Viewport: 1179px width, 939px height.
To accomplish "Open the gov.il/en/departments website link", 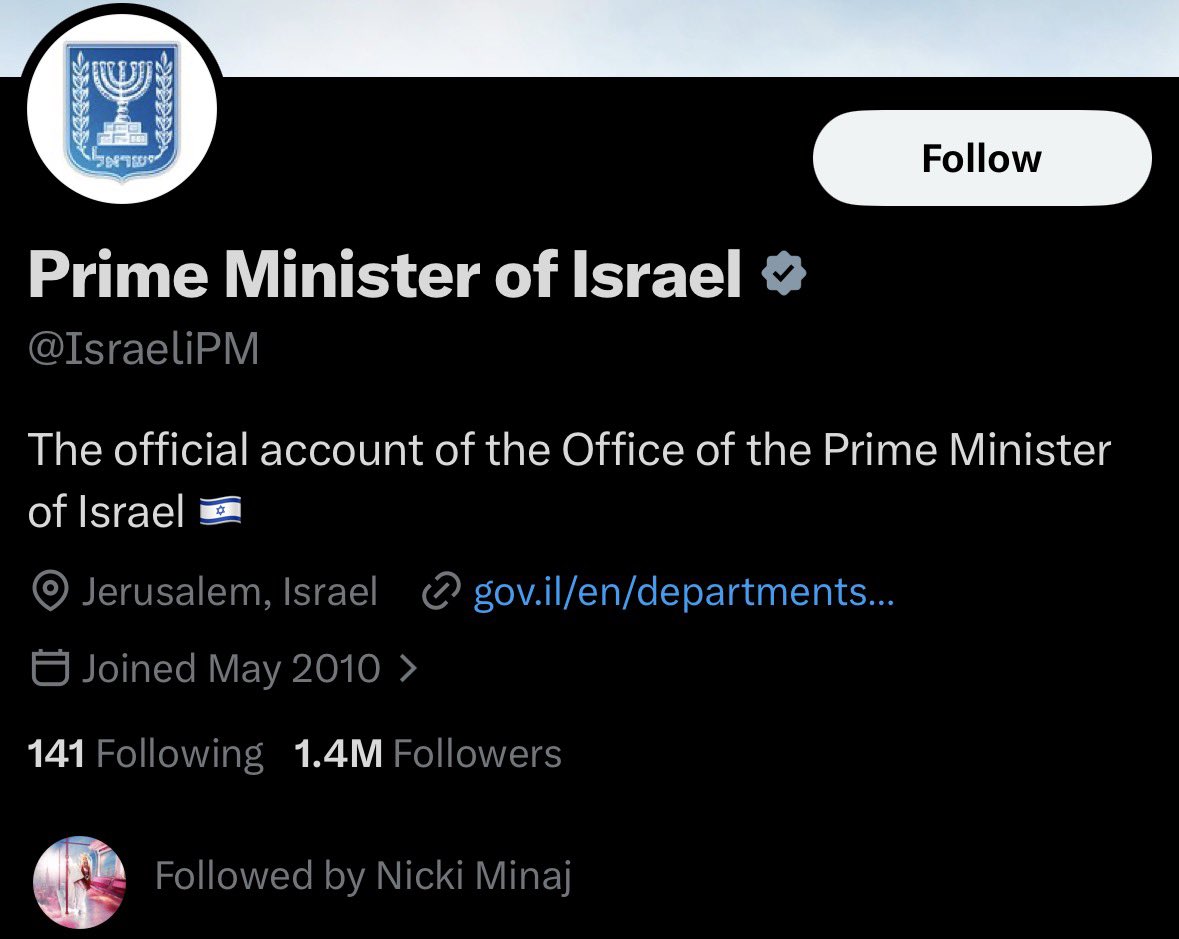I will pos(683,592).
